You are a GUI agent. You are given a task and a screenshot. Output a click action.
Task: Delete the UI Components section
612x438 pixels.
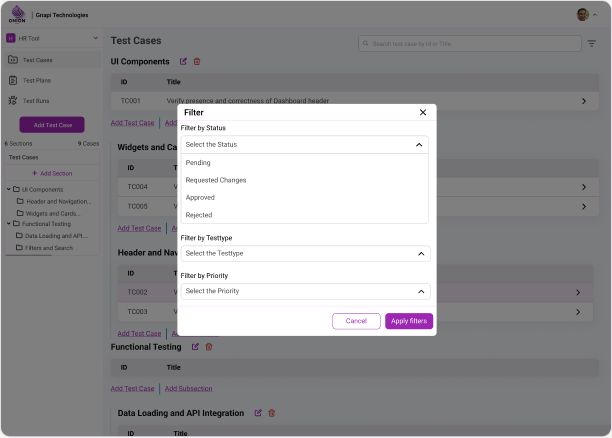click(x=197, y=61)
